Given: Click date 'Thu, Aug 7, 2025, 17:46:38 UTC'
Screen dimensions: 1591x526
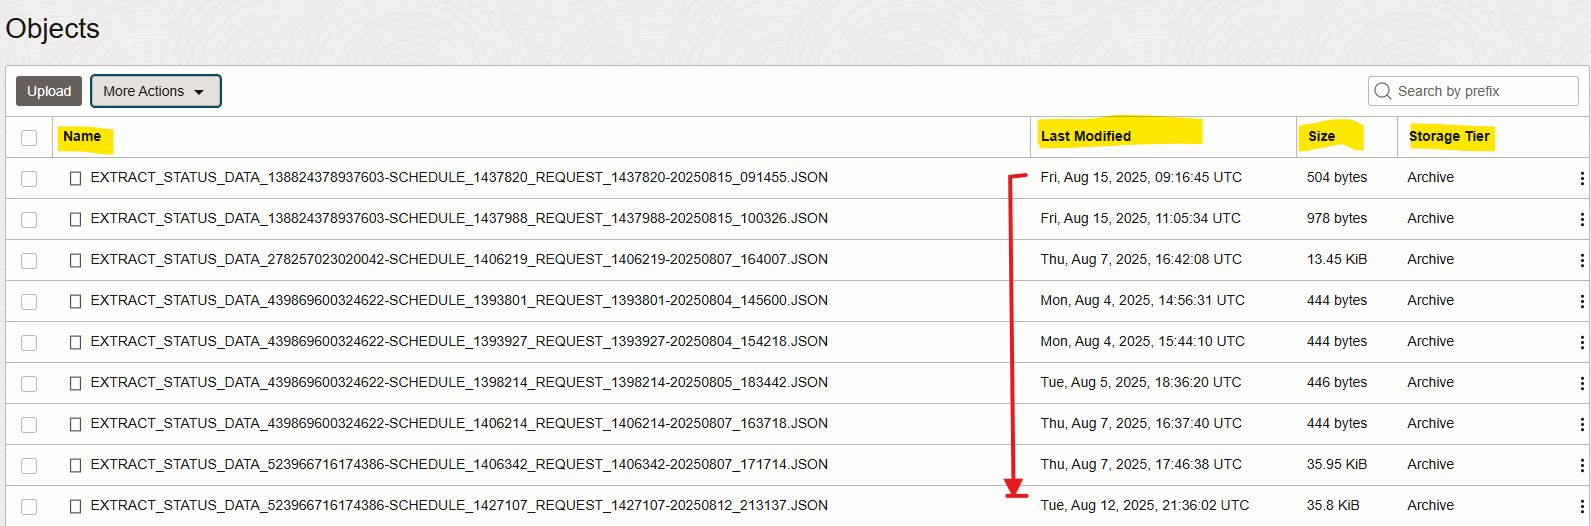Looking at the screenshot, I should (1141, 464).
